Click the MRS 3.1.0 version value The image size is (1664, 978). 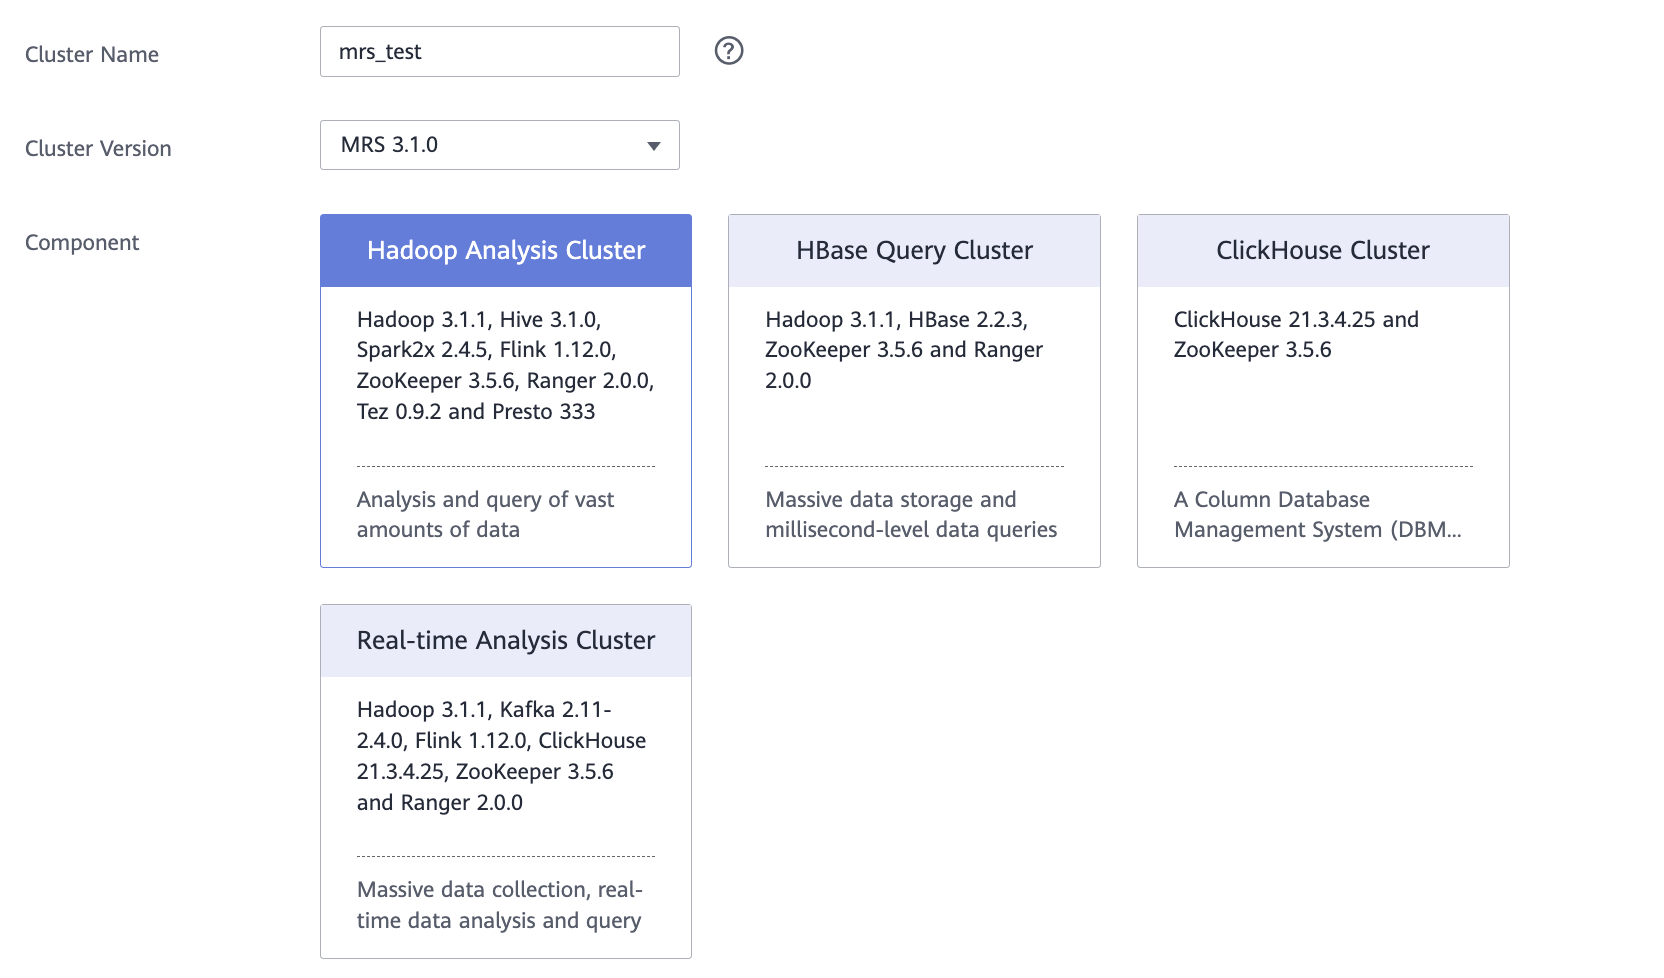390,145
